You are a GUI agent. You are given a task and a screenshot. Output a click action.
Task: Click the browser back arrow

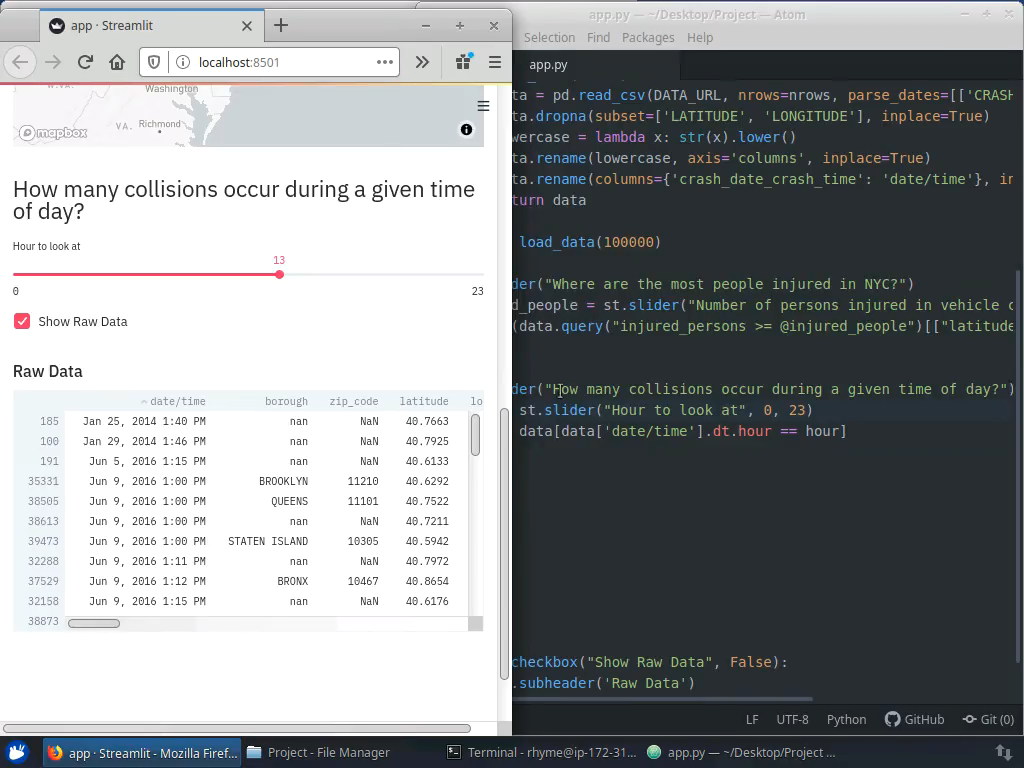pyautogui.click(x=20, y=62)
